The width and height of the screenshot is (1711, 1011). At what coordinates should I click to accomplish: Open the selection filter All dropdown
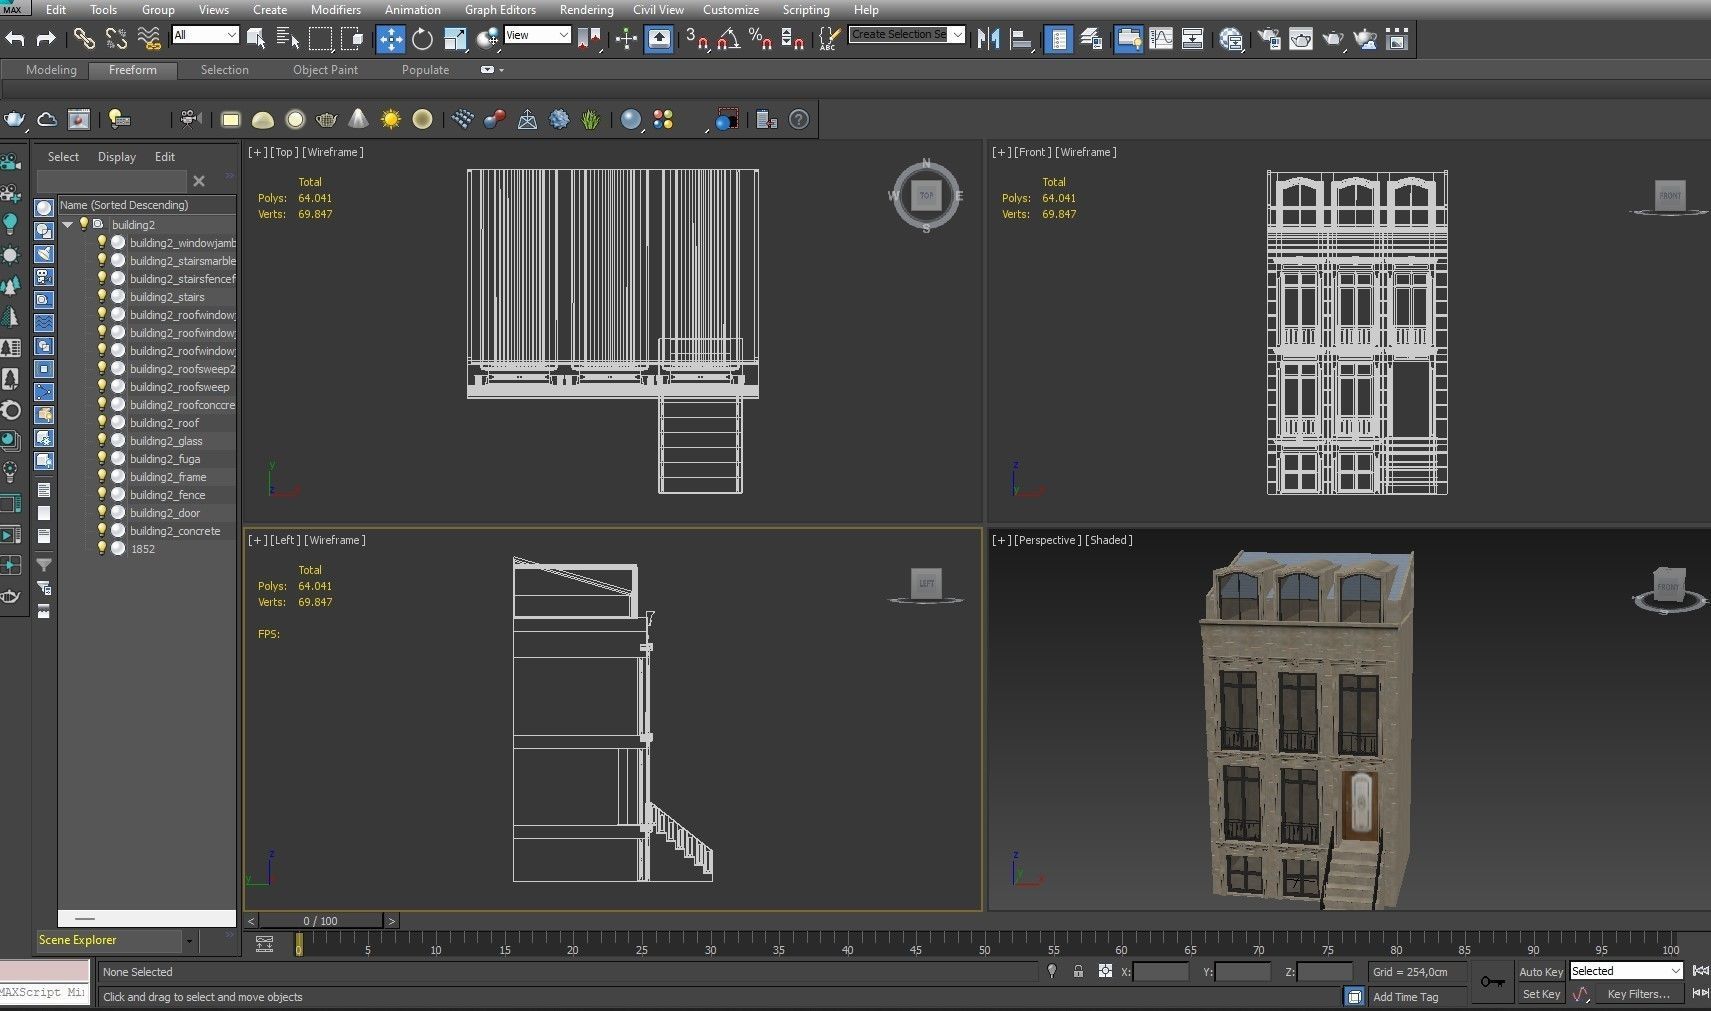click(205, 35)
